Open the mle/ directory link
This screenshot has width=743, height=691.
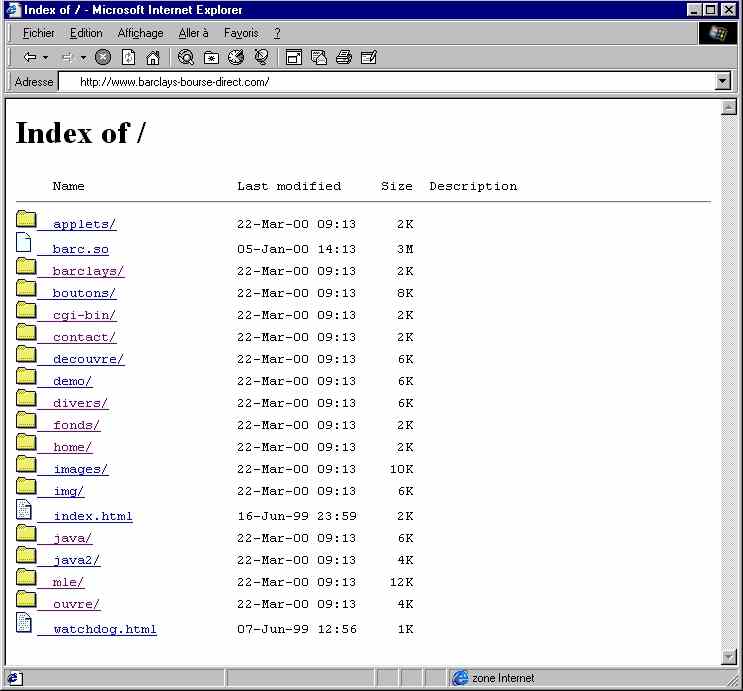click(68, 582)
